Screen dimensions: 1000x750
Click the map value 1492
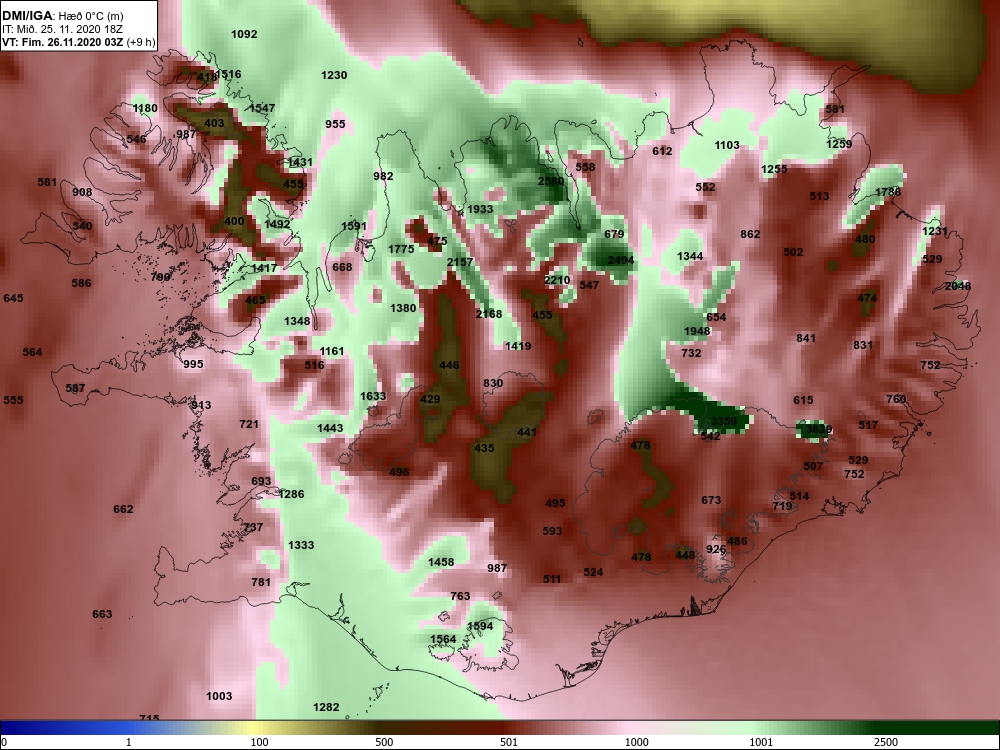[277, 224]
